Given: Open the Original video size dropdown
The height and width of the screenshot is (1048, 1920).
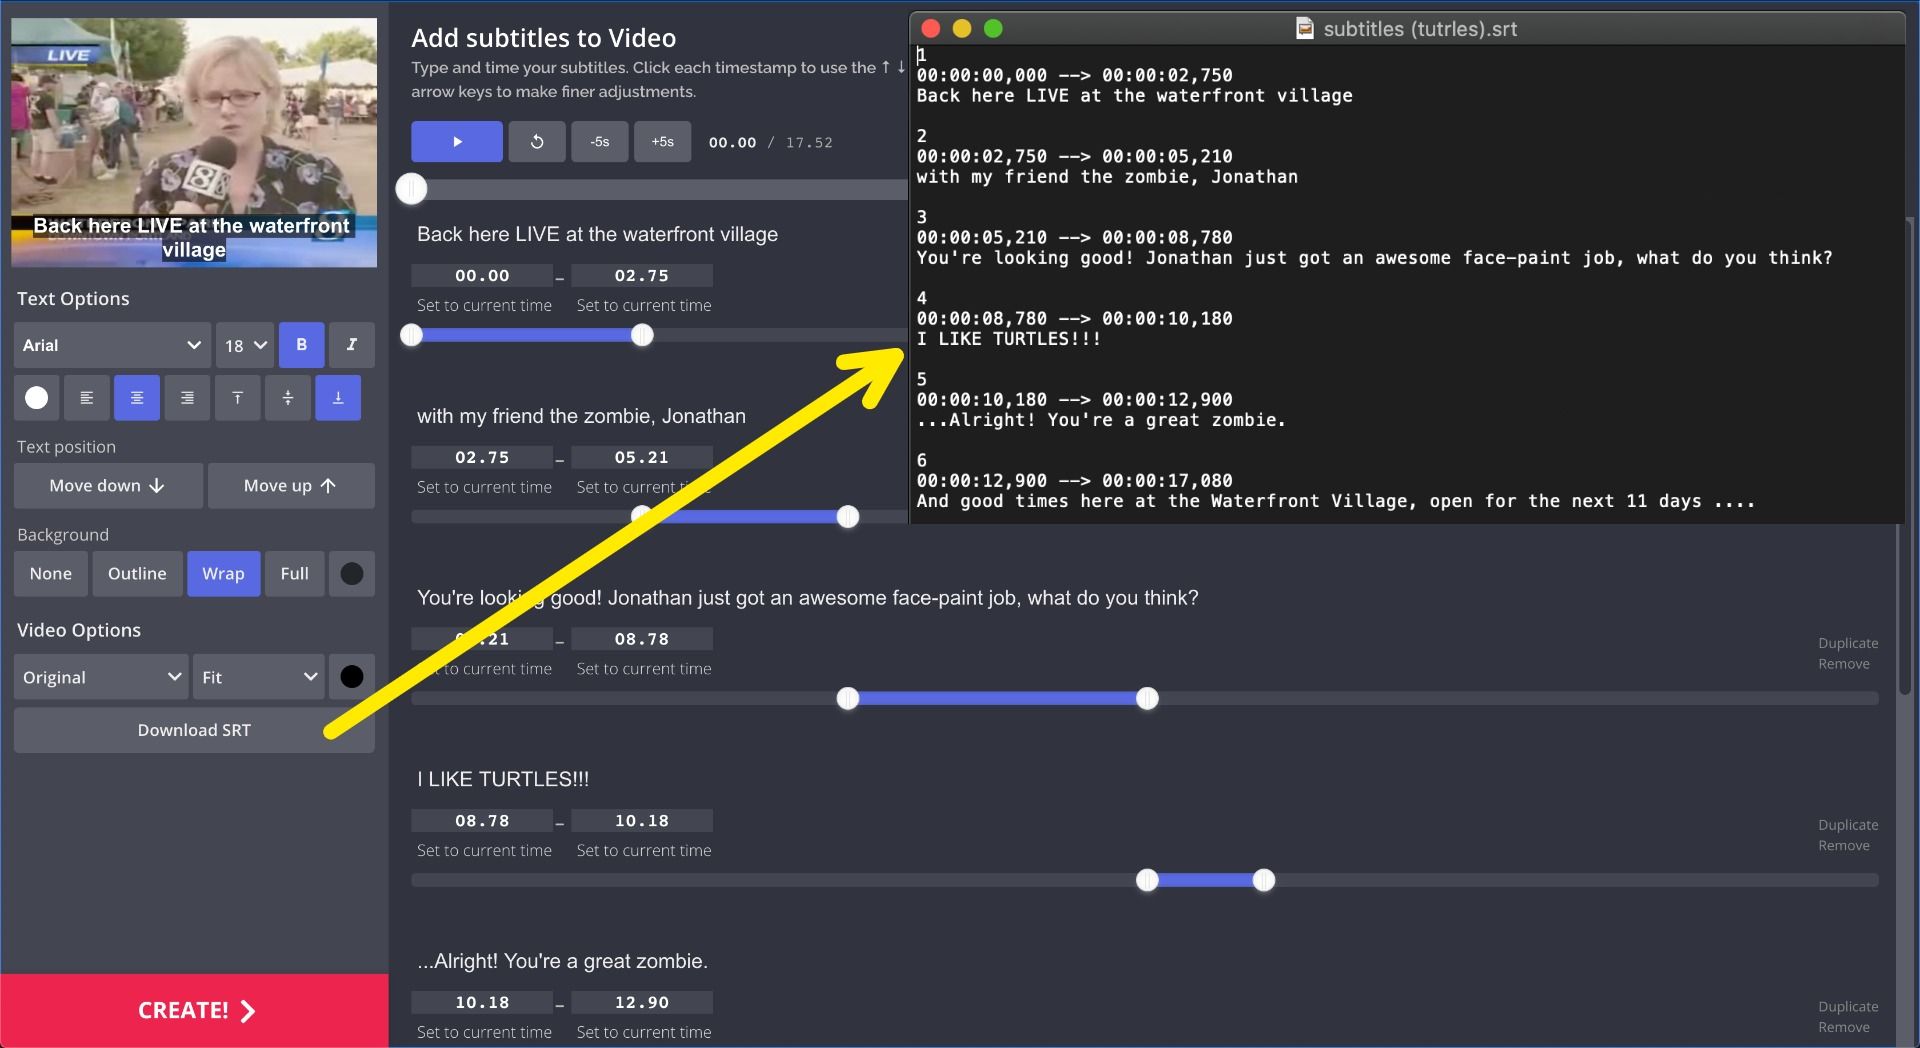Looking at the screenshot, I should [x=101, y=677].
